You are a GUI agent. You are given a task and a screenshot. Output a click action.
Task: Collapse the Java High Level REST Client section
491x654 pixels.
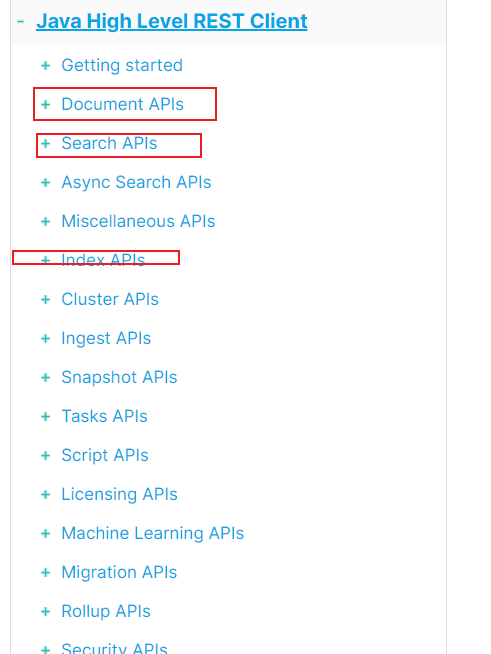(x=20, y=21)
